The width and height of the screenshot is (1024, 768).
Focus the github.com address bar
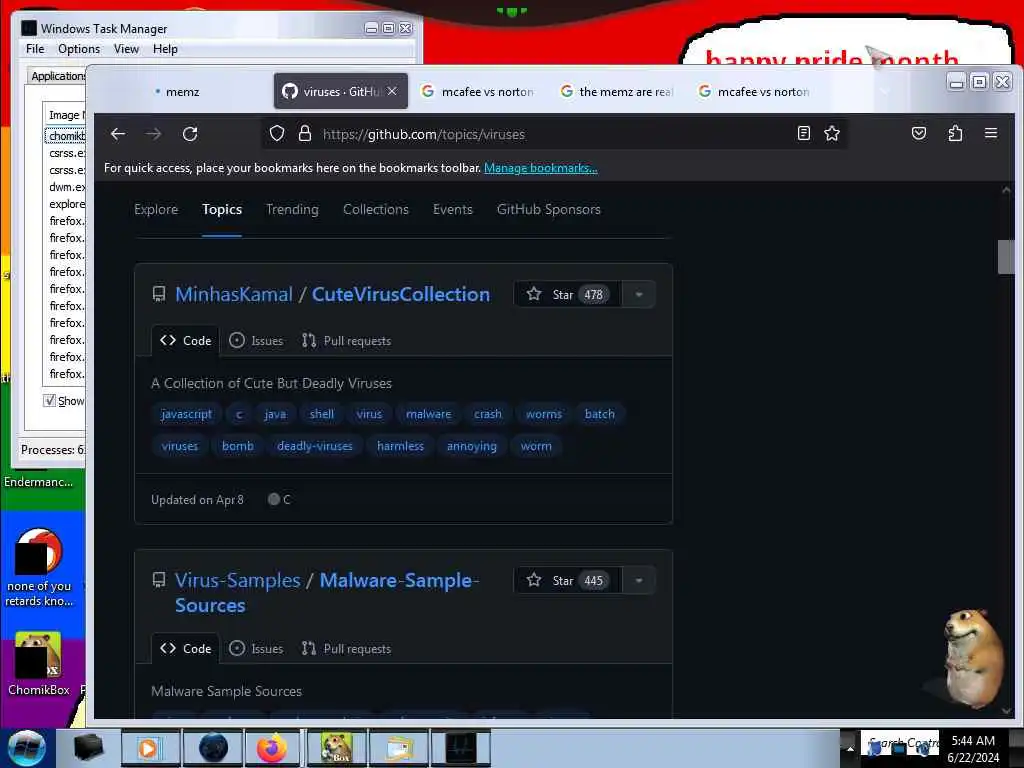point(555,134)
